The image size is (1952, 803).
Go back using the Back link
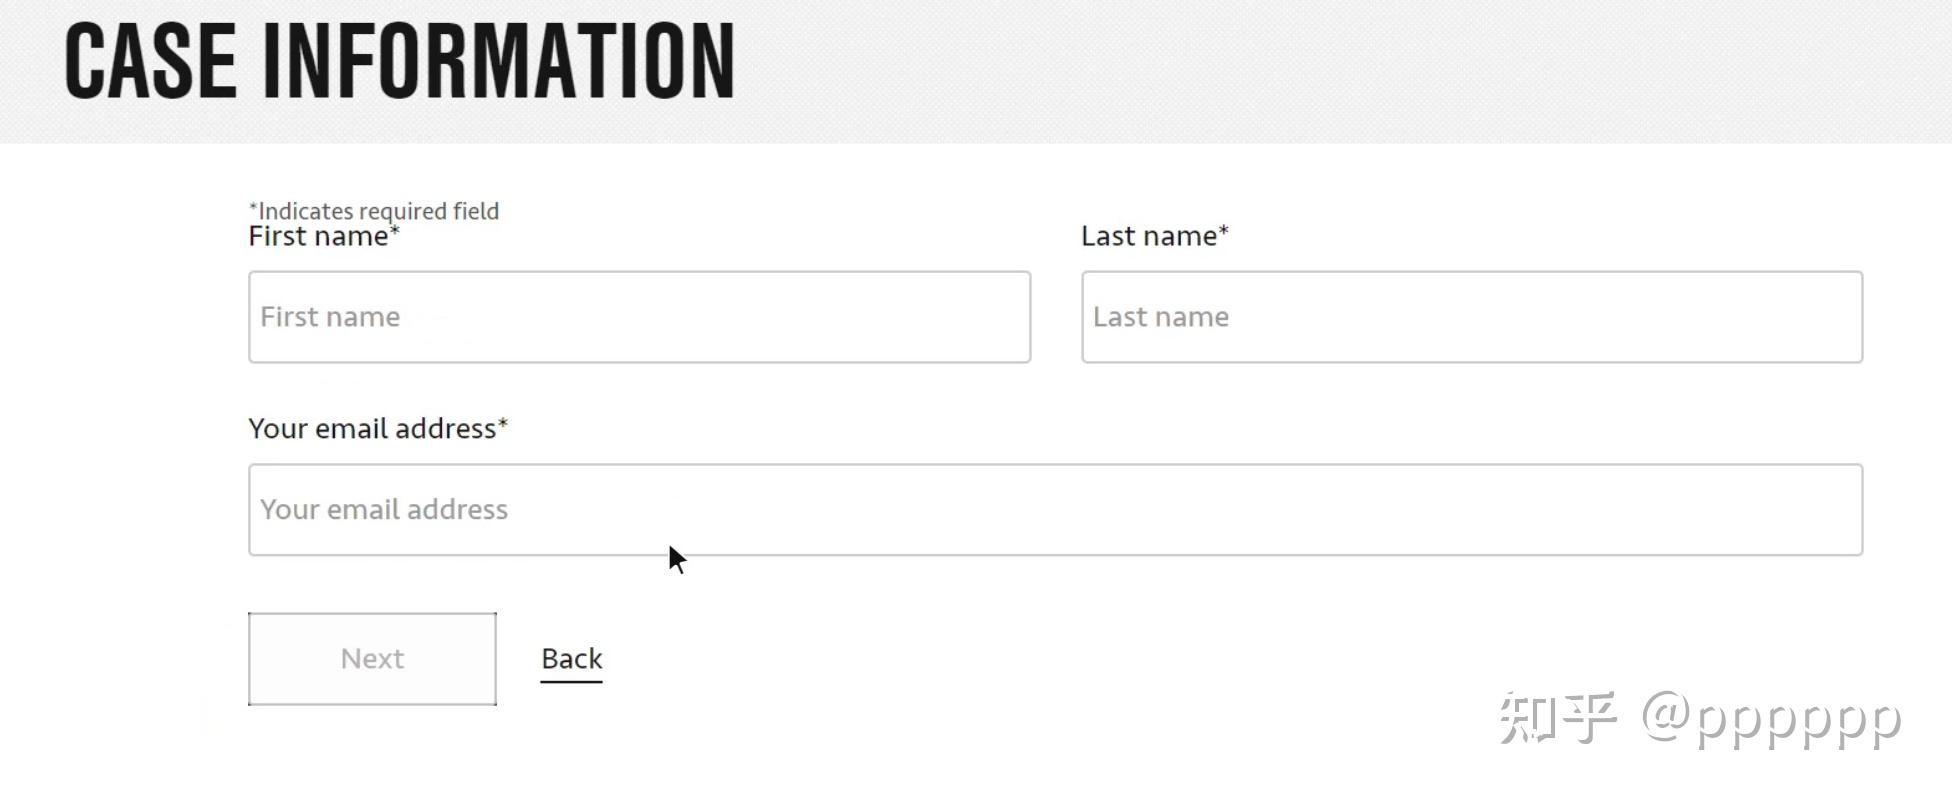572,659
